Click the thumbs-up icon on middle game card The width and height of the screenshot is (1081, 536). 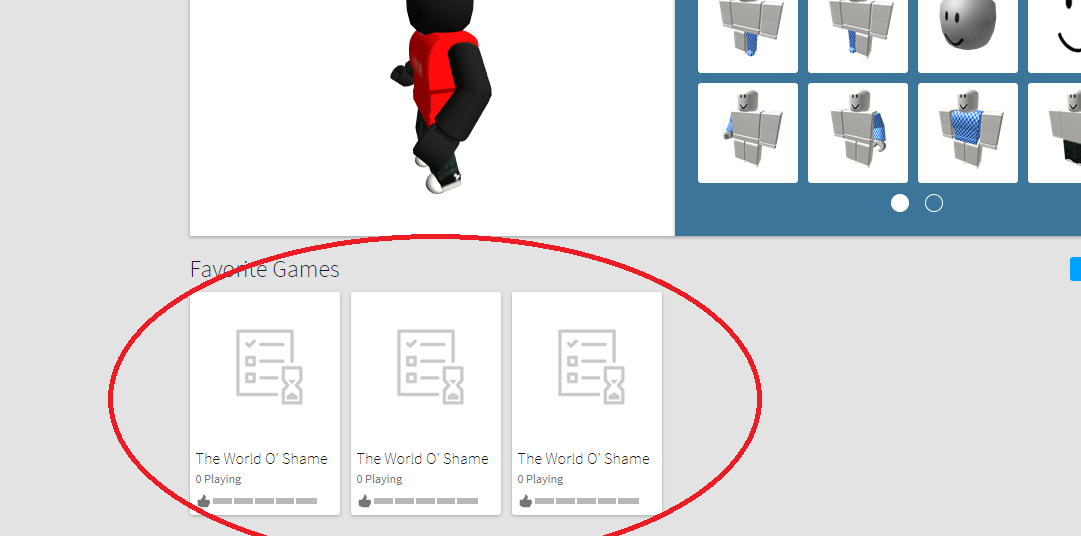[364, 500]
